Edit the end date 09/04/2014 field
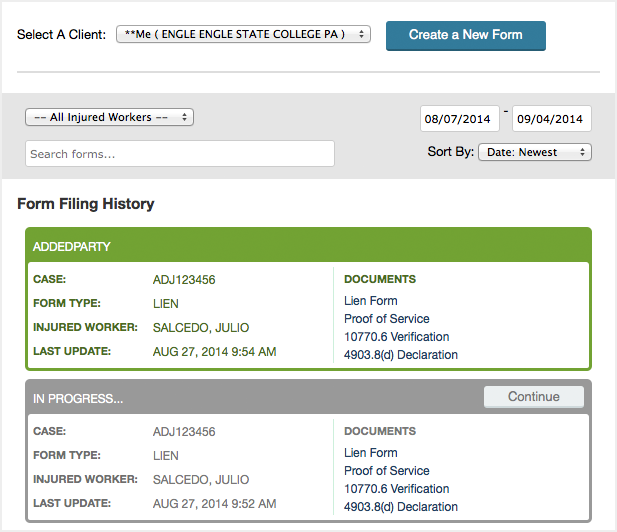 coord(552,118)
